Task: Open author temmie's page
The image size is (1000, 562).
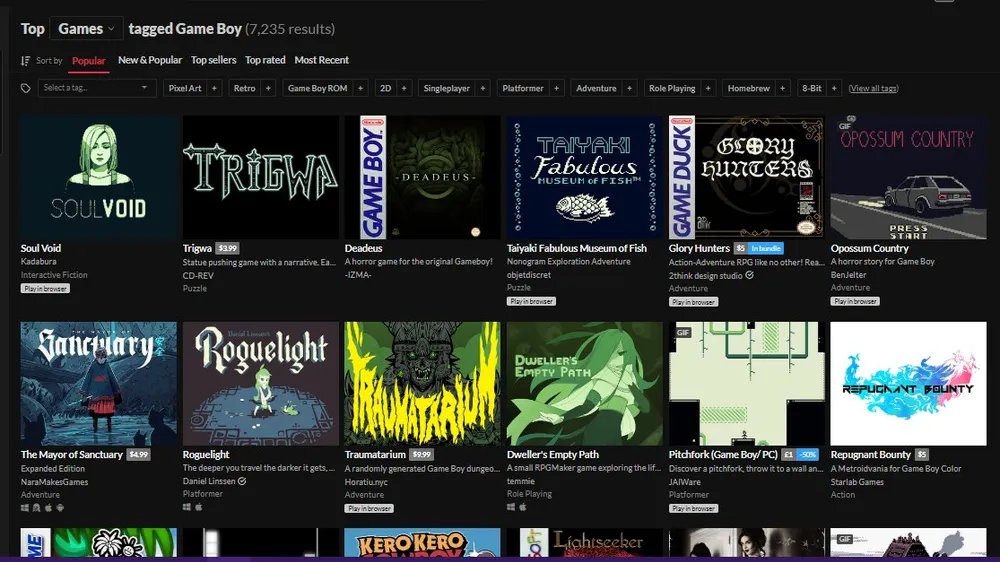Action: [x=520, y=481]
